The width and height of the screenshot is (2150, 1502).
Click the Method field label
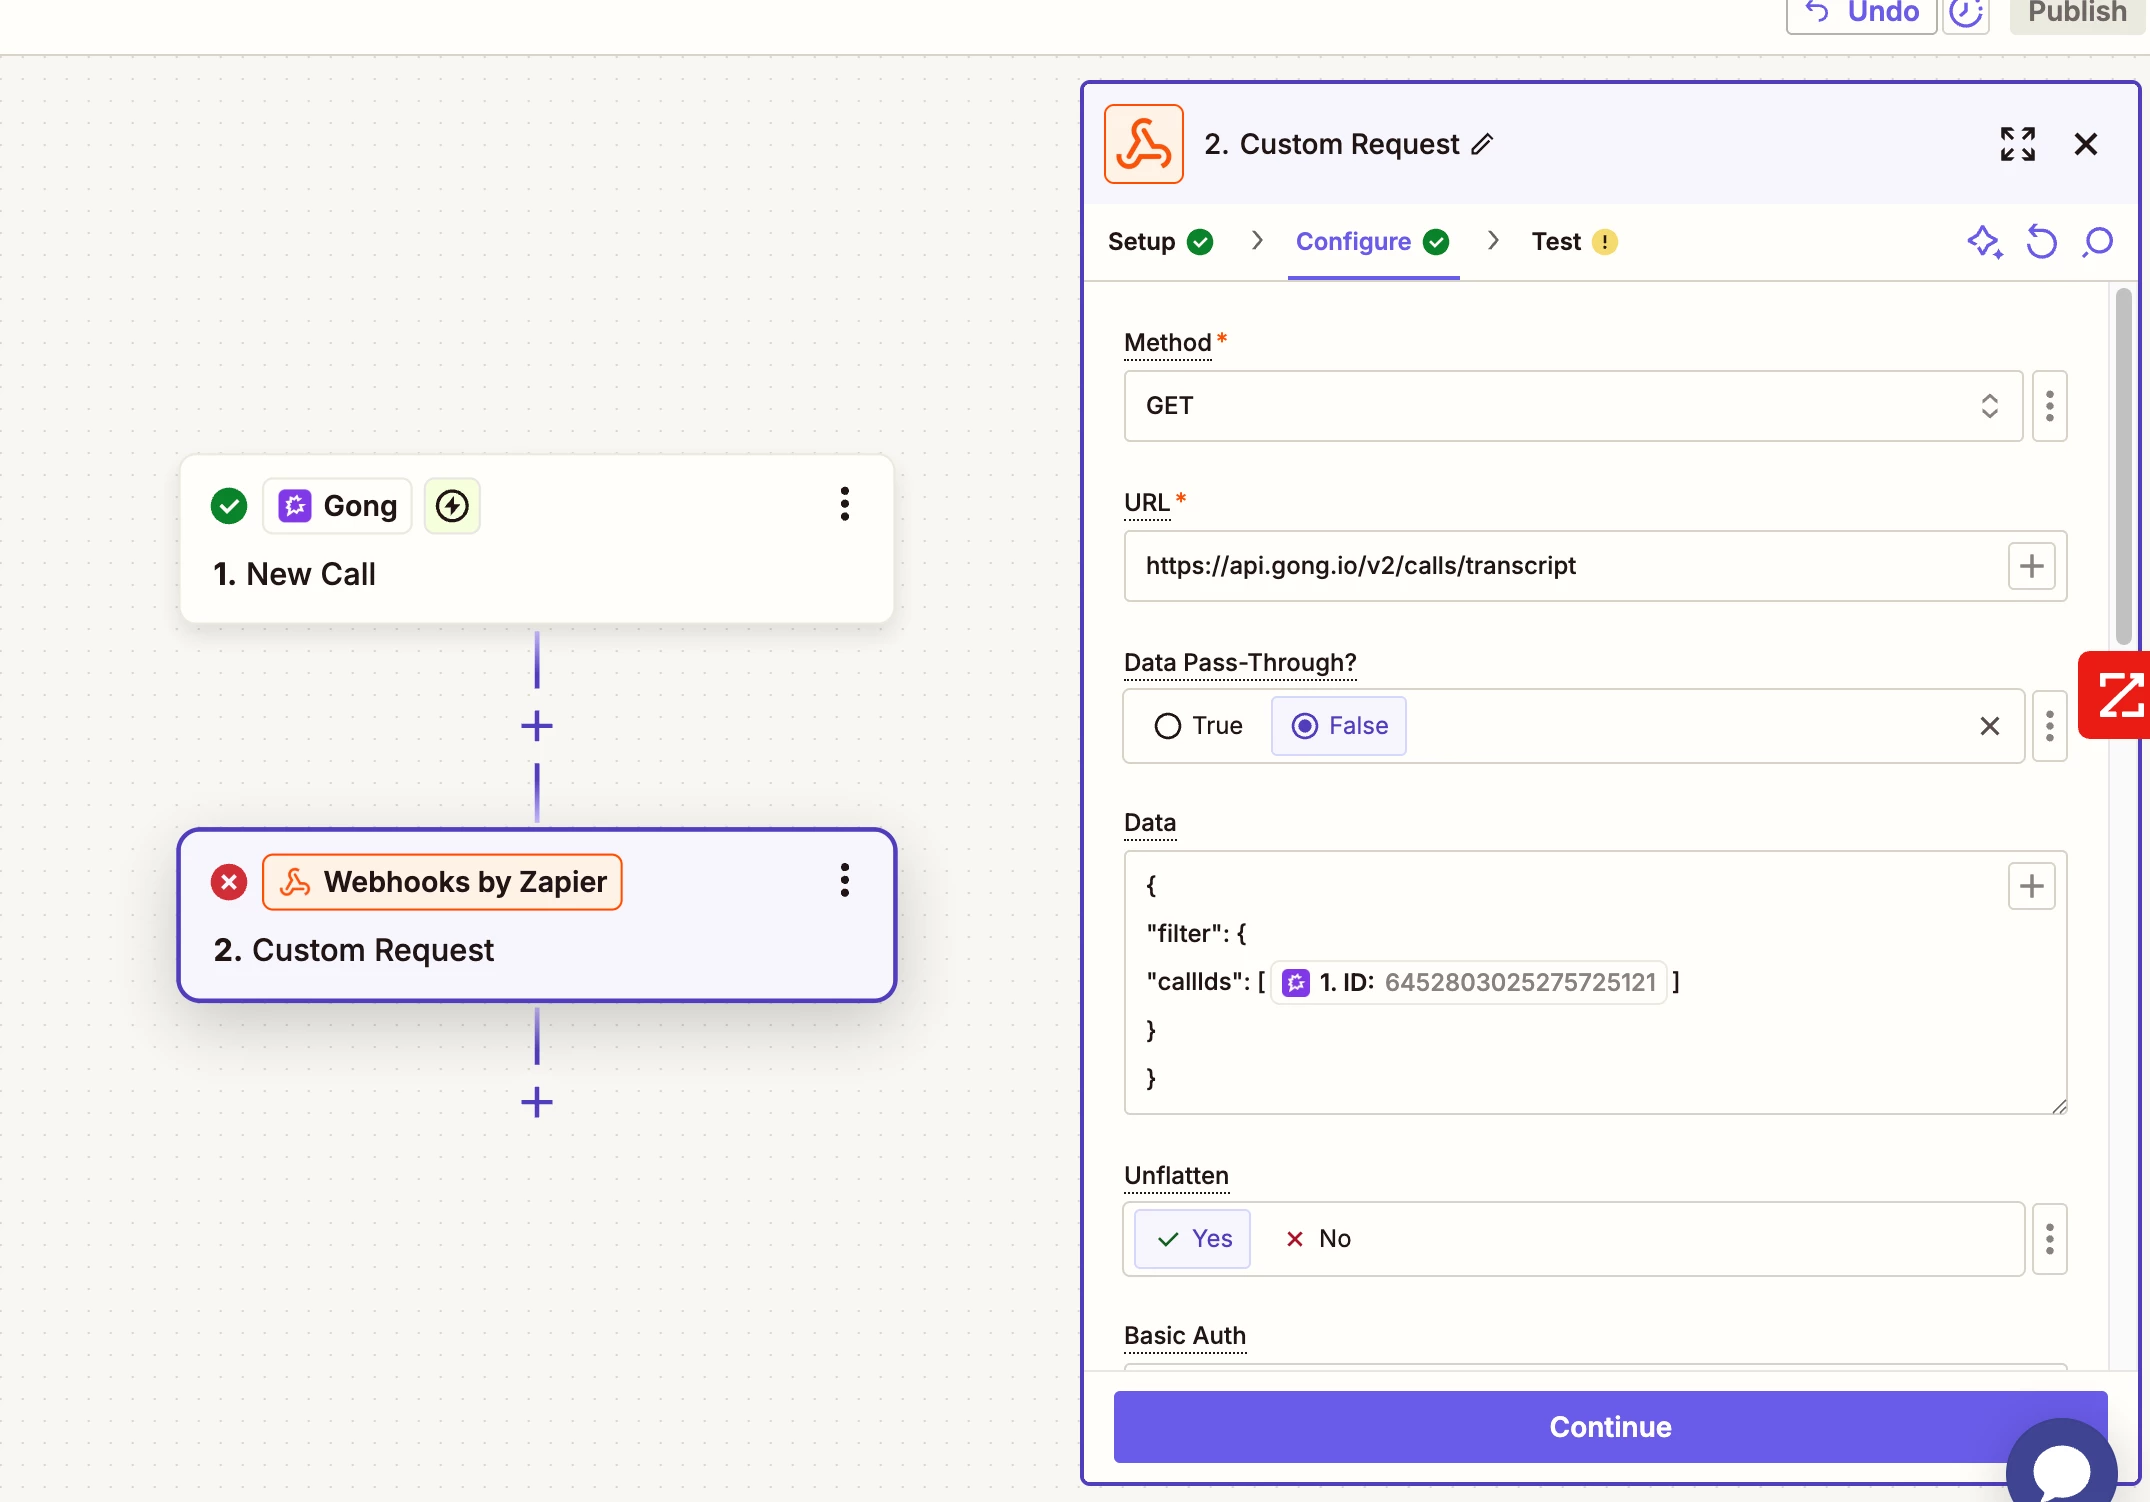(1167, 343)
